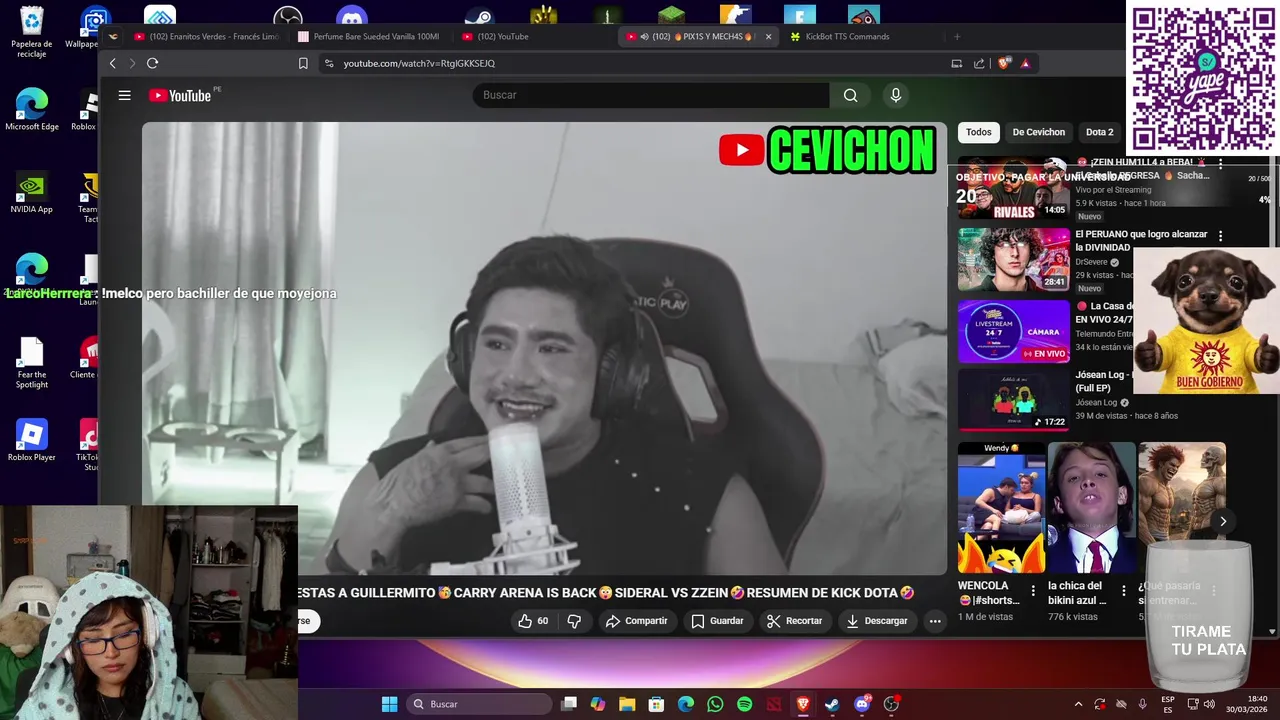Open Discord from the taskbar
The image size is (1280, 720).
pyautogui.click(x=862, y=704)
